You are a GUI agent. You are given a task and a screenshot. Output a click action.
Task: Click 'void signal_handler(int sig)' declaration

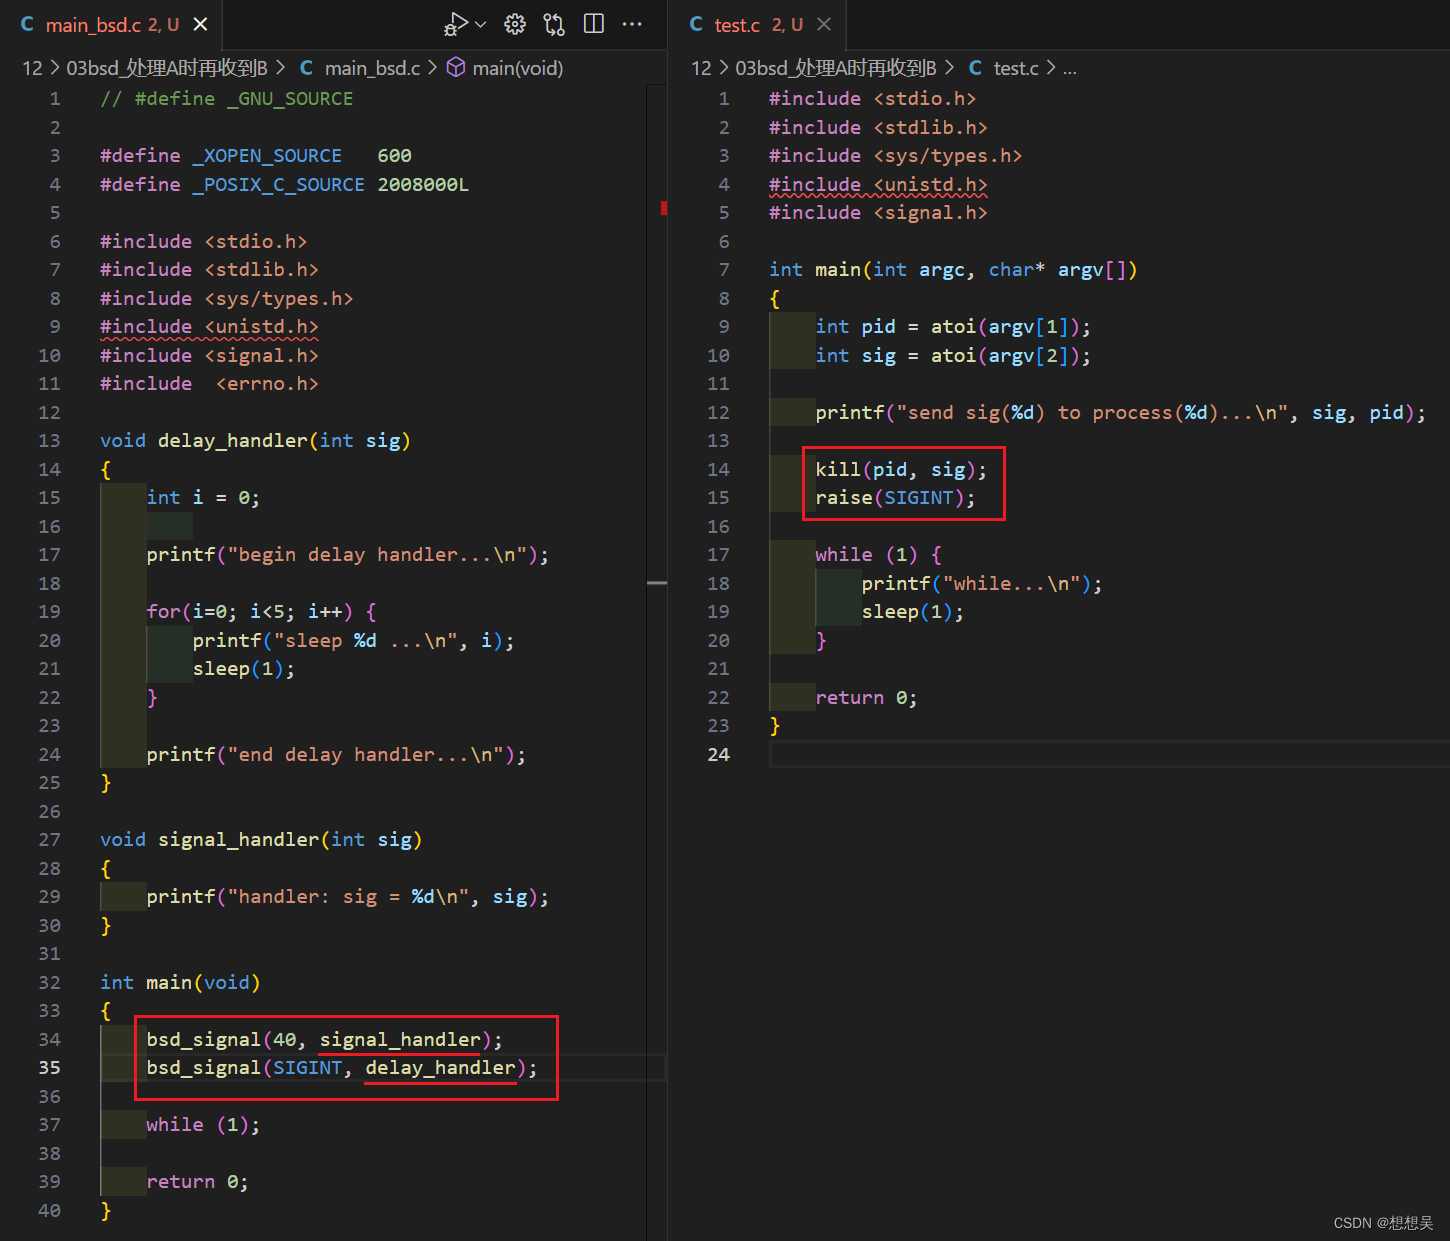click(261, 840)
